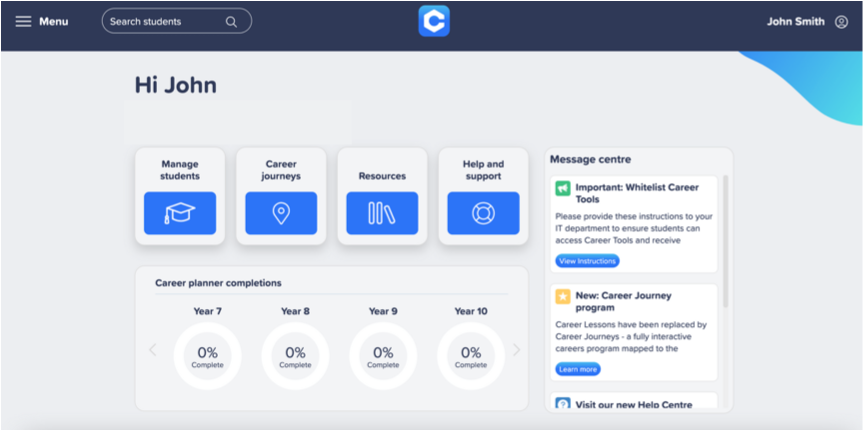Click the green megaphone message icon

563,188
